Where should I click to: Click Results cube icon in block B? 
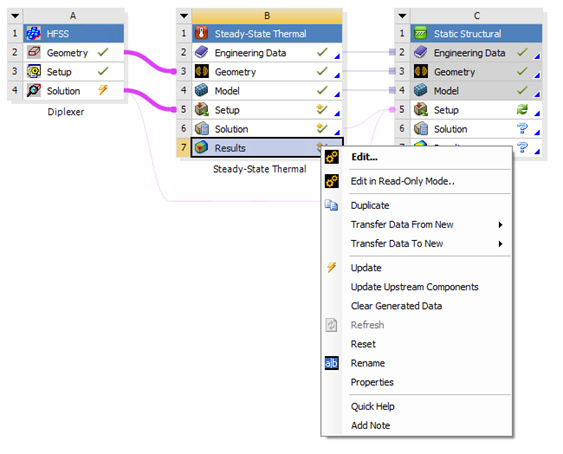click(x=201, y=147)
